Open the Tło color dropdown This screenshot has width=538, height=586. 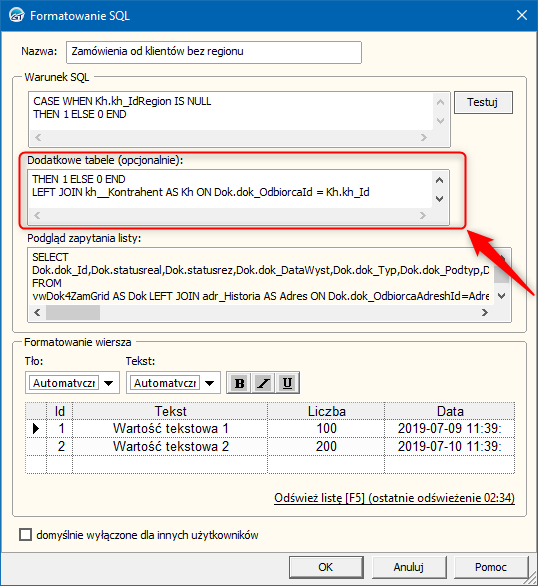pos(109,383)
